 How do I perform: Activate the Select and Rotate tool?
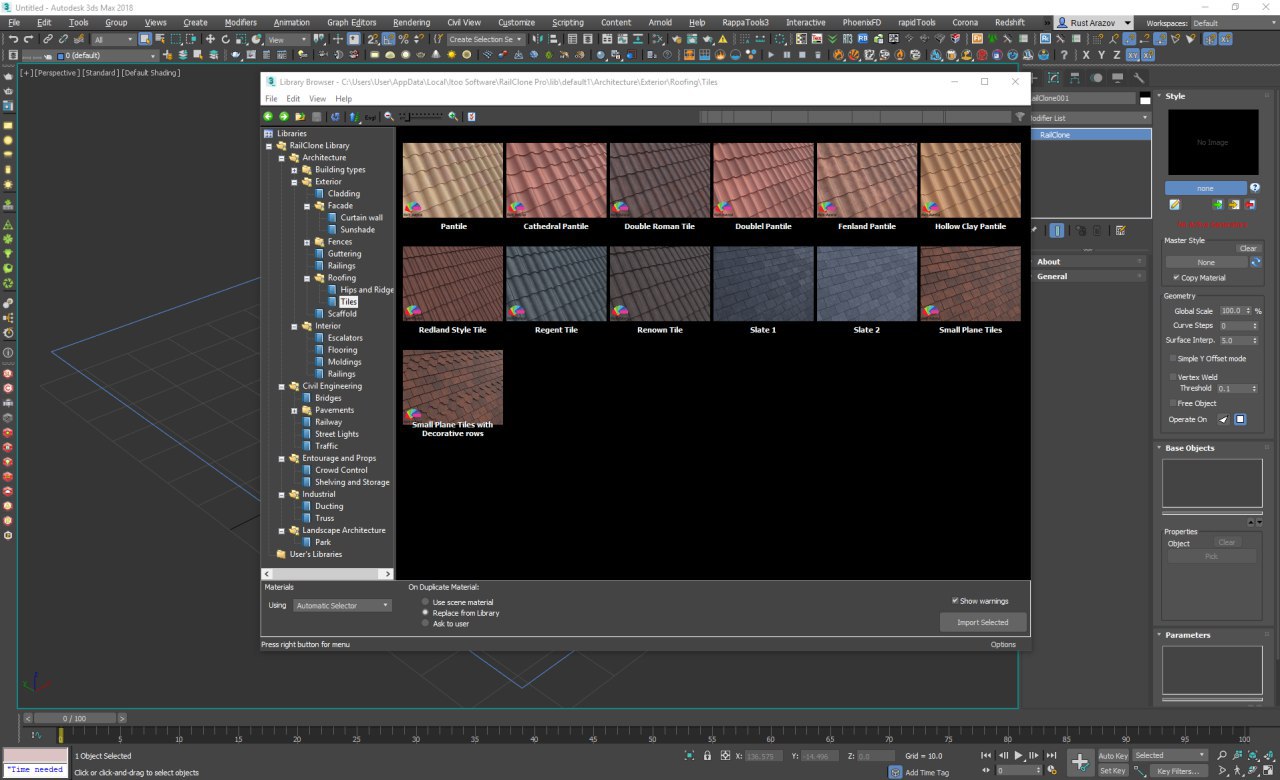click(x=226, y=39)
